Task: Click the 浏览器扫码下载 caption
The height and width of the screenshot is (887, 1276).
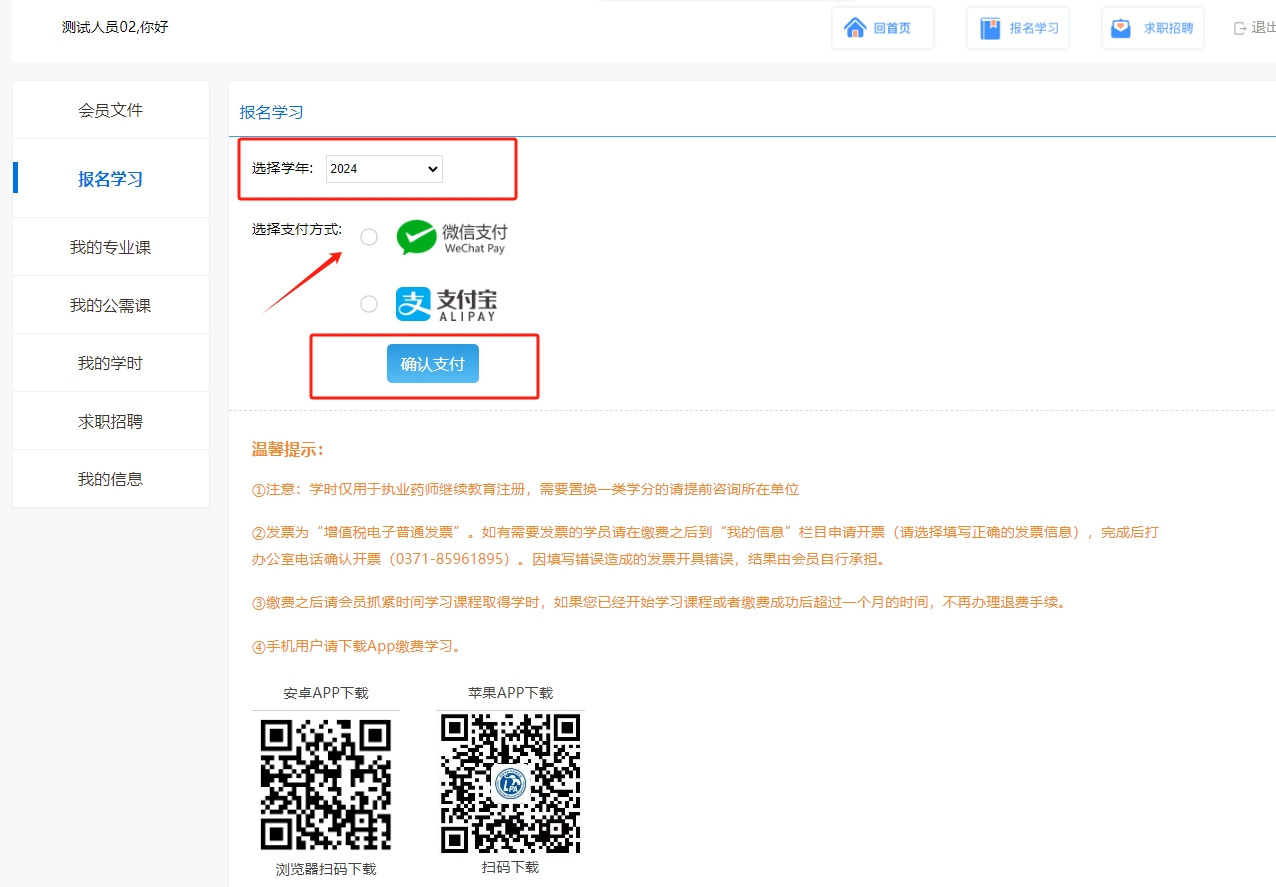Action: click(x=326, y=869)
